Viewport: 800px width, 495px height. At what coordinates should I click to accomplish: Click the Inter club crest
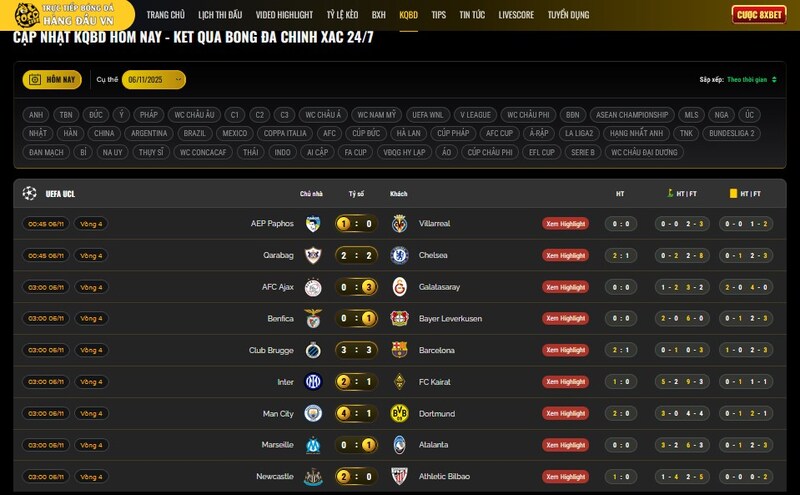[313, 382]
